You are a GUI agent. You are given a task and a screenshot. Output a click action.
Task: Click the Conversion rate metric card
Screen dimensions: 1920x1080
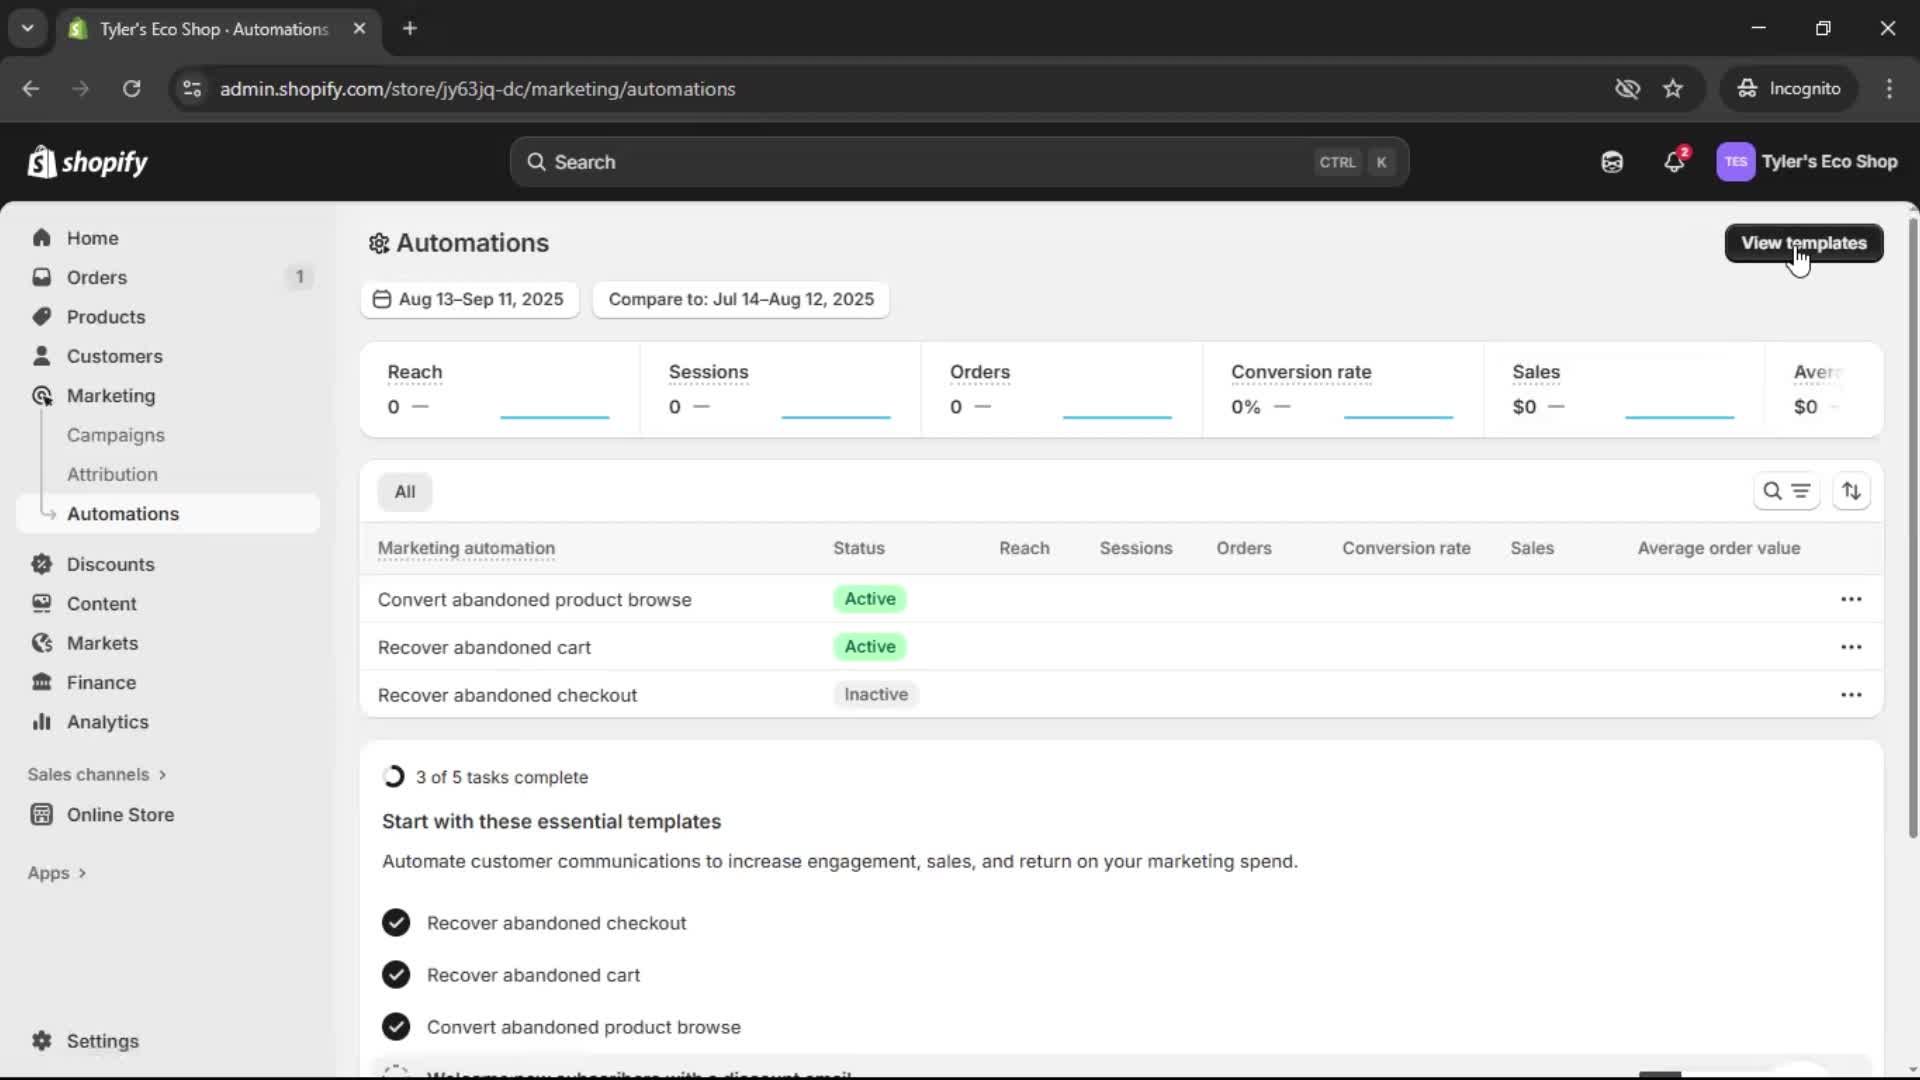(1343, 390)
